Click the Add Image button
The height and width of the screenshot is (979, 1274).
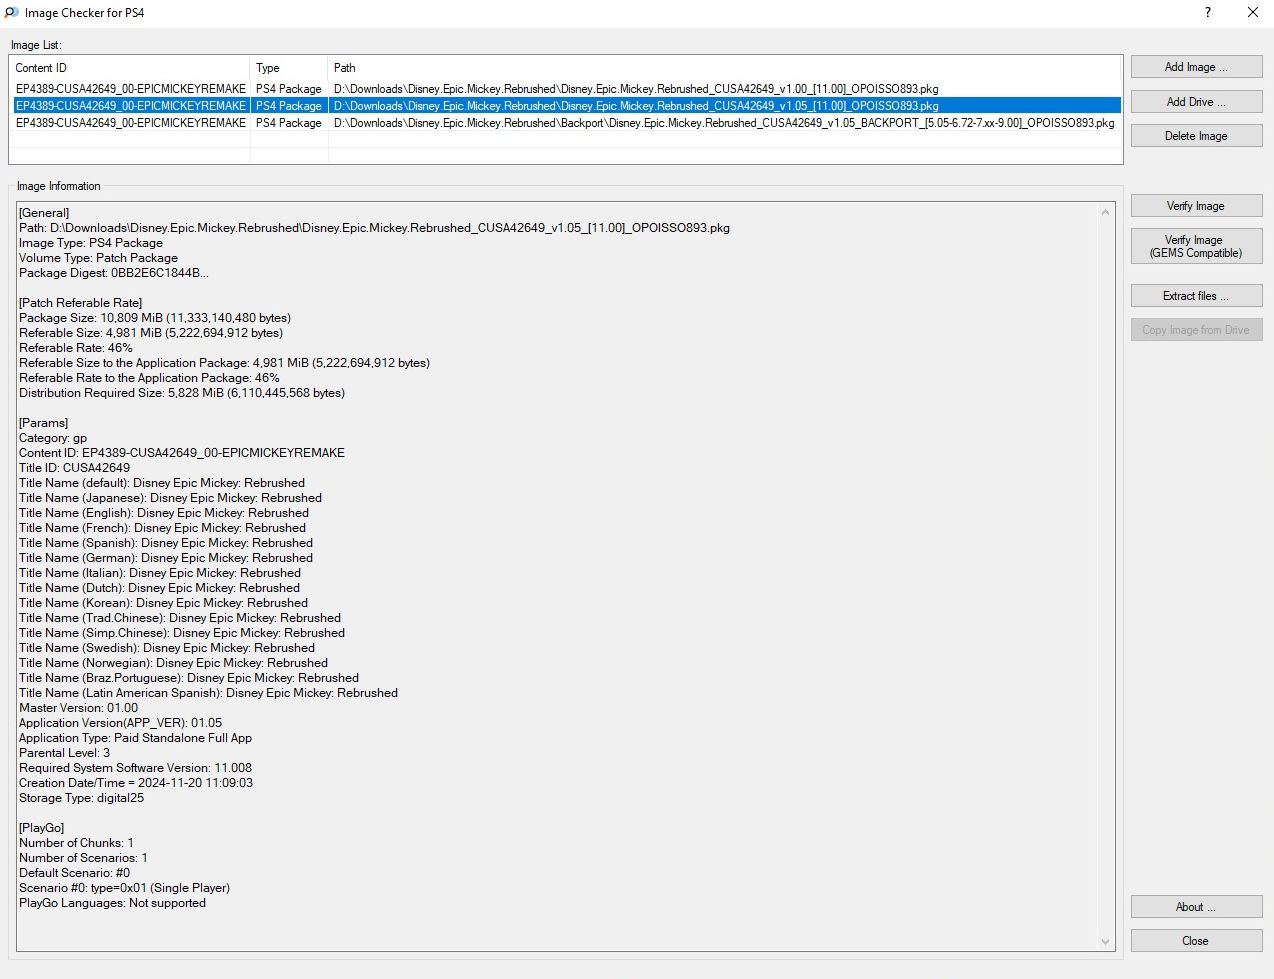click(x=1196, y=67)
